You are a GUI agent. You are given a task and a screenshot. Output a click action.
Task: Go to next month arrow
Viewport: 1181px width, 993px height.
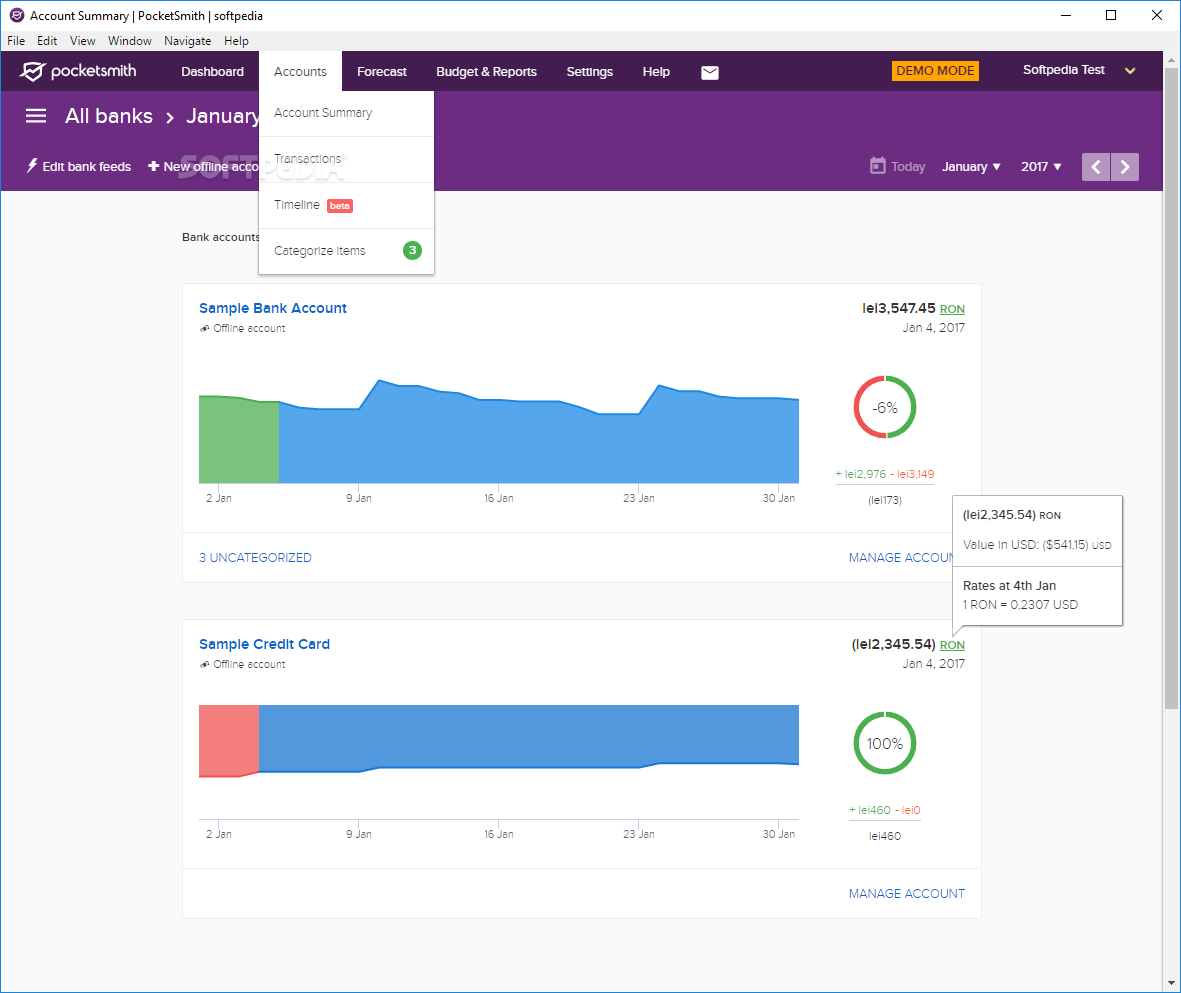(x=1125, y=167)
